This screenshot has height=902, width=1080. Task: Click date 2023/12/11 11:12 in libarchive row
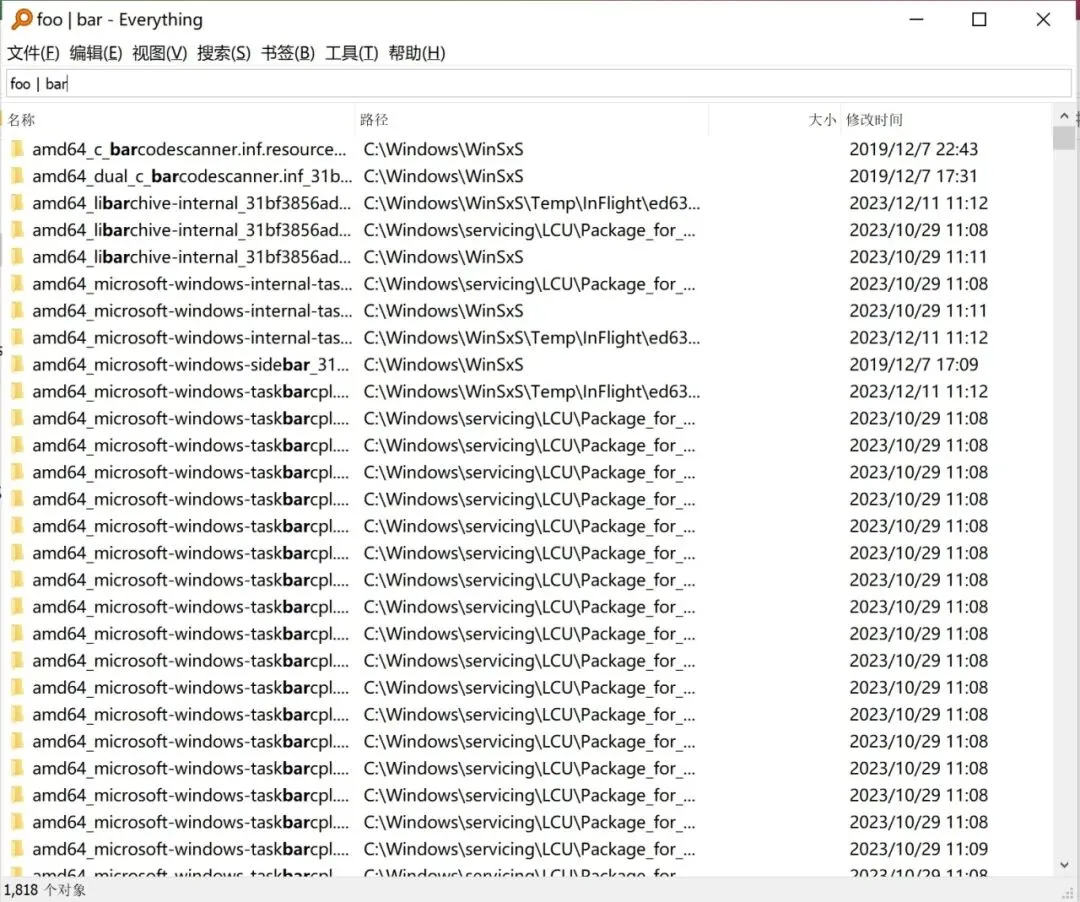tap(919, 203)
